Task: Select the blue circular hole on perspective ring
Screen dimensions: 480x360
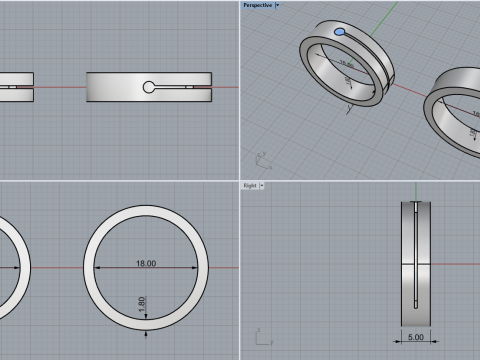Action: coord(339,32)
